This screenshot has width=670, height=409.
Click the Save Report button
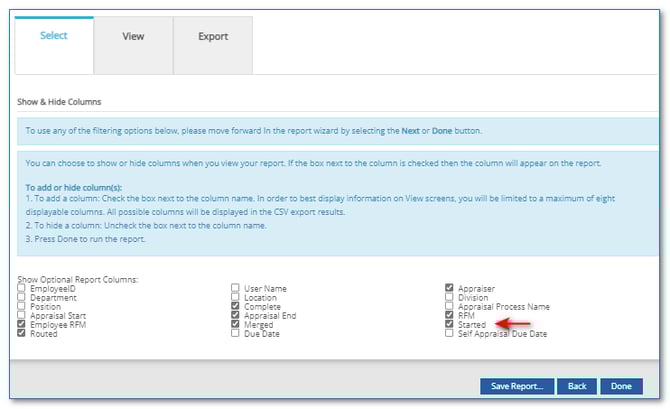(516, 385)
